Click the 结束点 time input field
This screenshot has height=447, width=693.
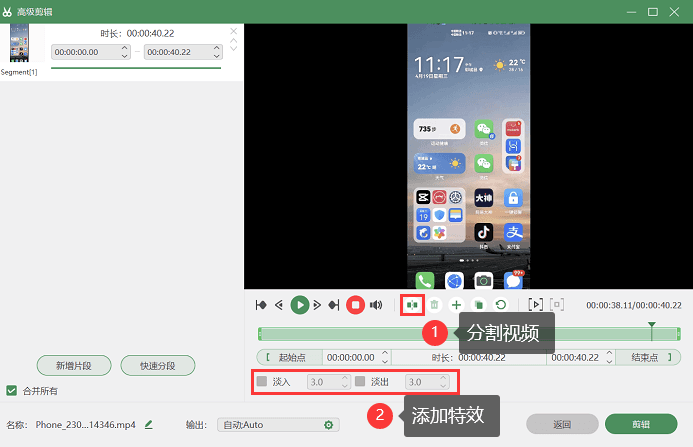(x=582, y=357)
